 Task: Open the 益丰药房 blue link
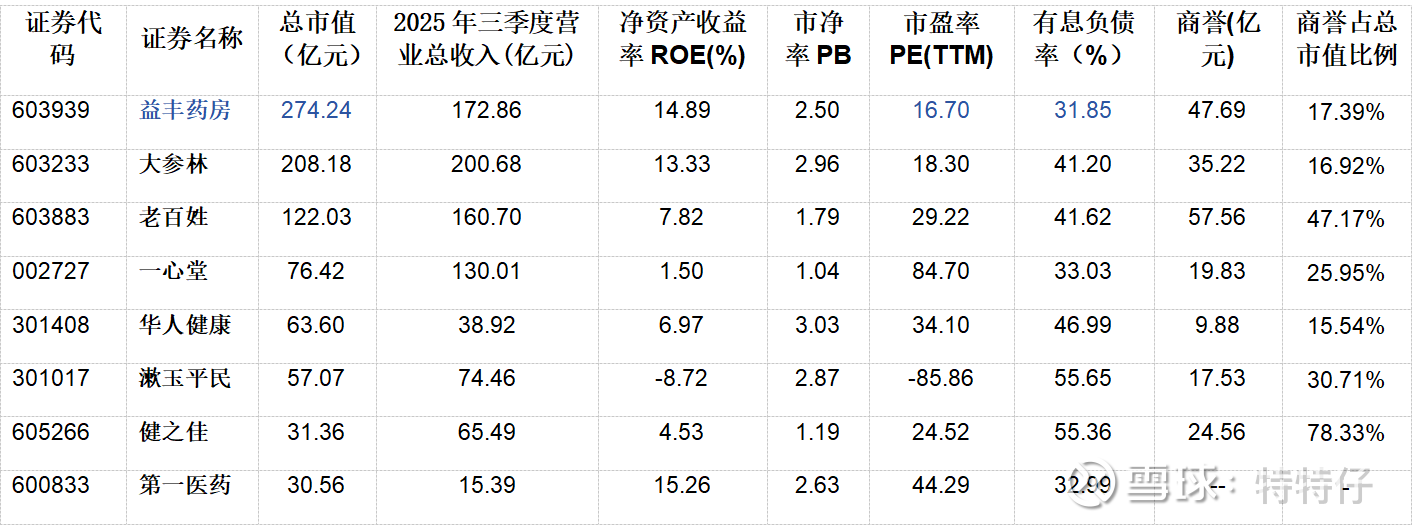tap(185, 110)
